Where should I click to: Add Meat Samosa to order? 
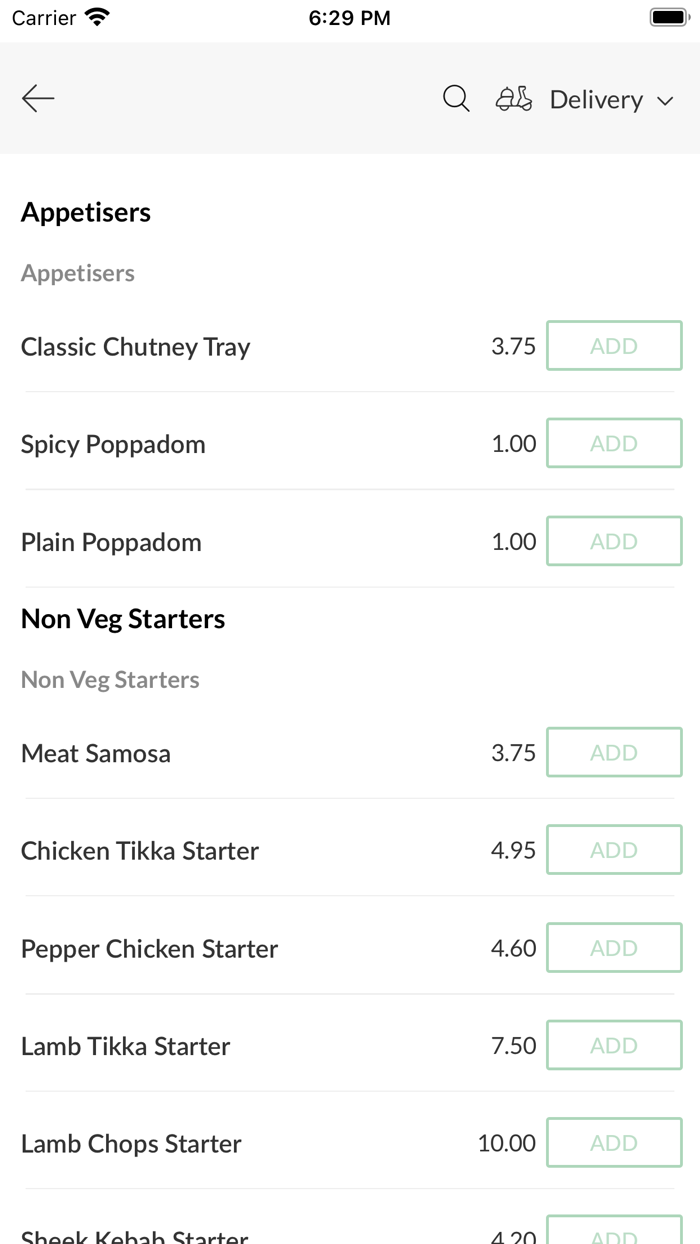[x=614, y=752]
